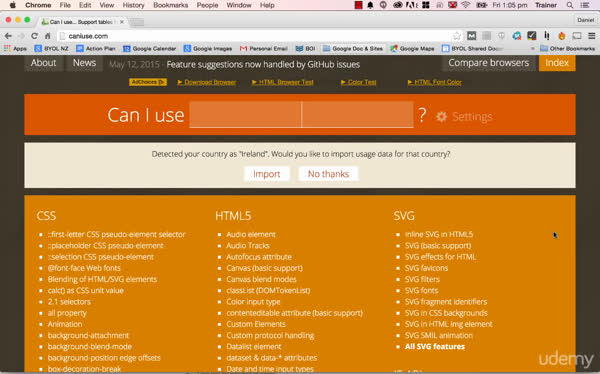
Task: Open the History menu
Action: [x=133, y=5]
